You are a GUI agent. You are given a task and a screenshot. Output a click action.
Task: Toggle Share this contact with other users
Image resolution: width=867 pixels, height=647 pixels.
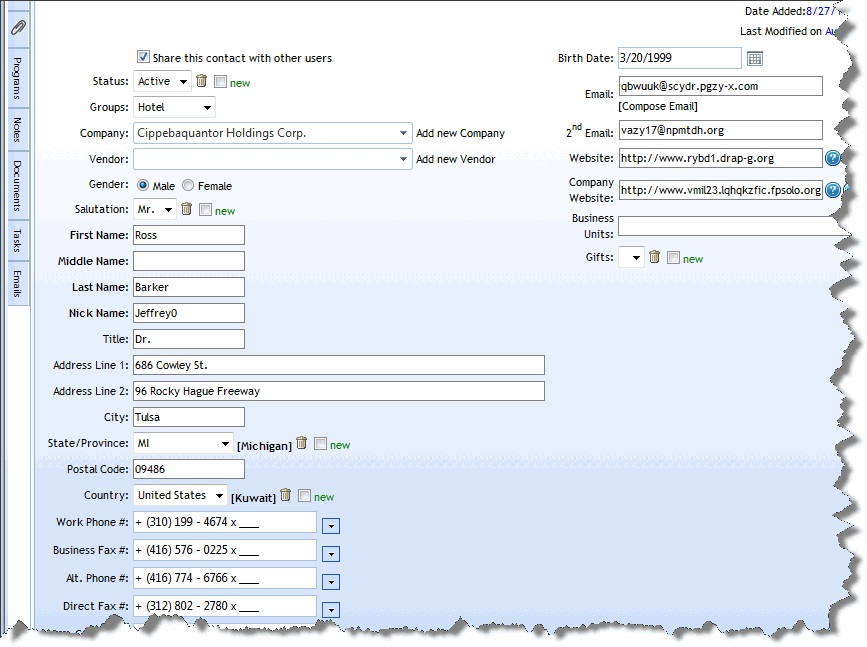pyautogui.click(x=143, y=57)
